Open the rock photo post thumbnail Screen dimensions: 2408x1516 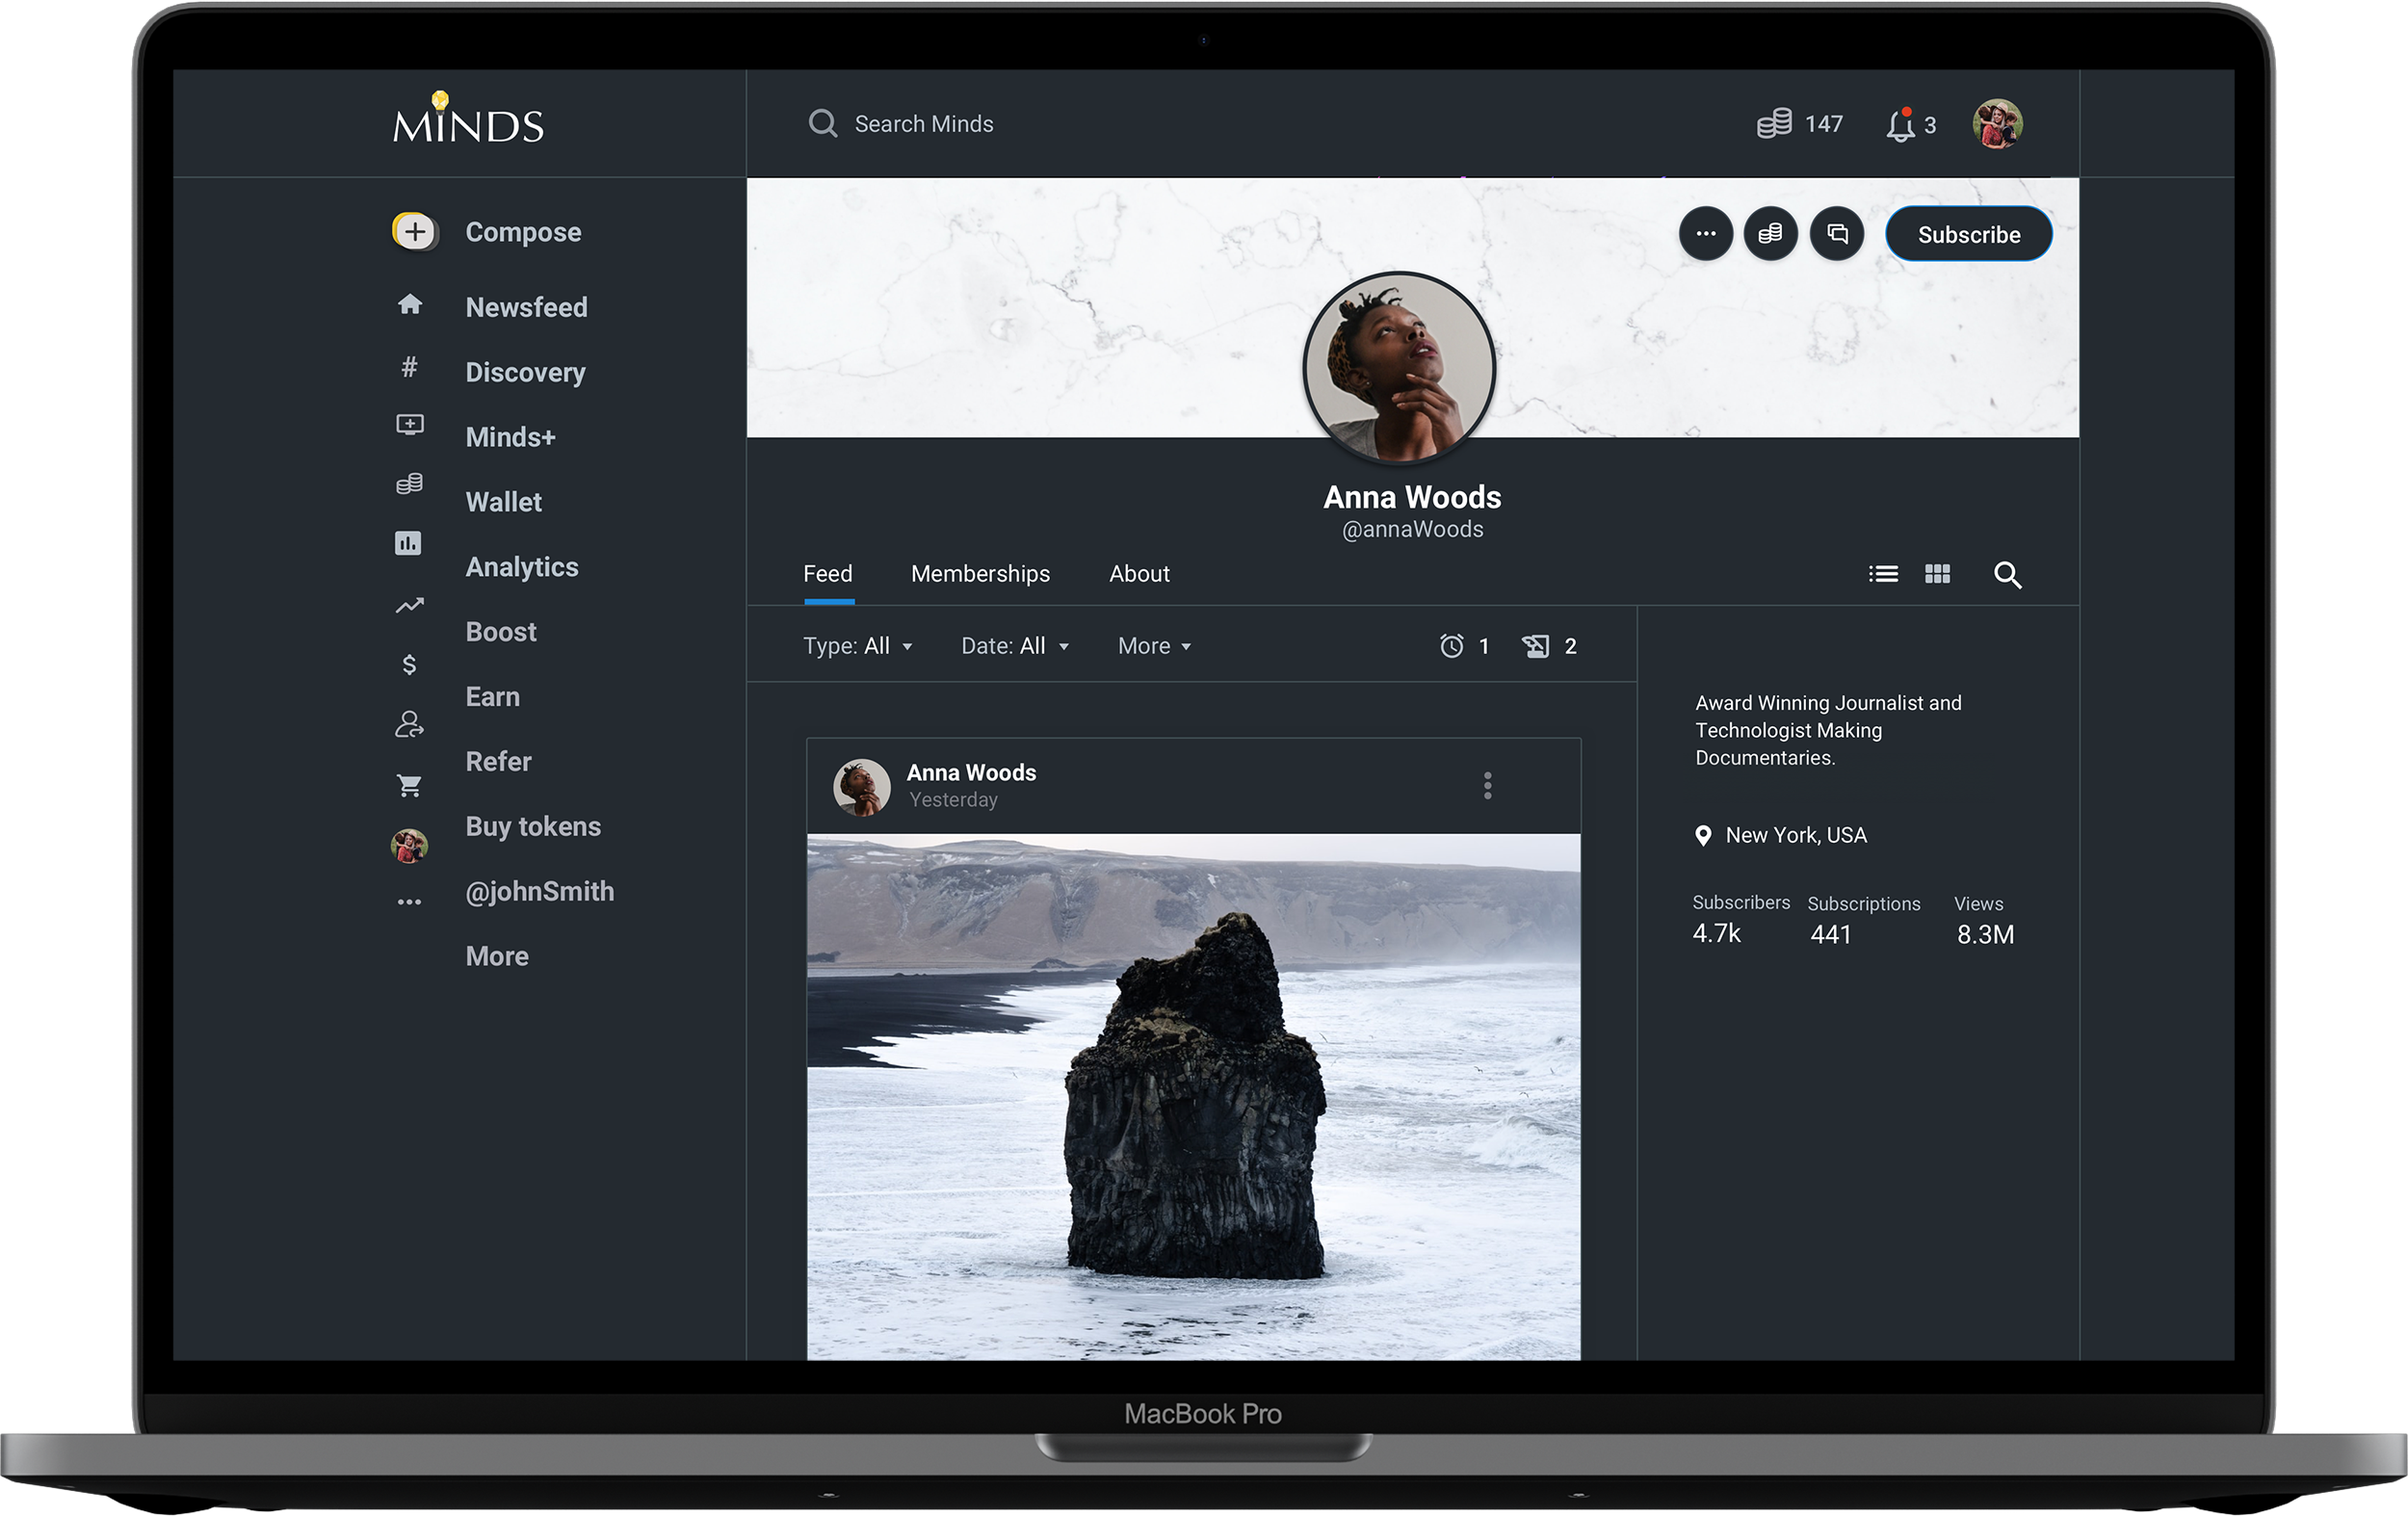[x=1193, y=1095]
